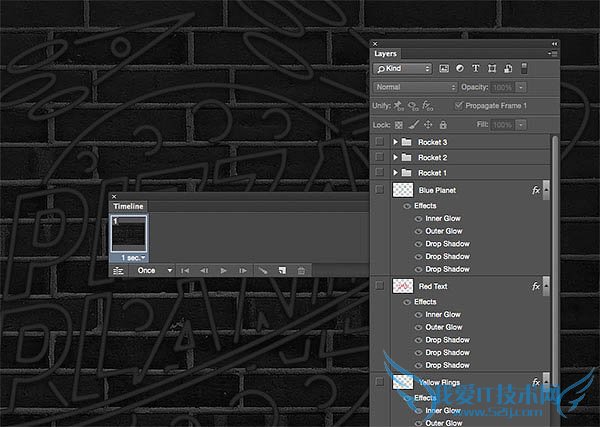Show the Rocket 3 group visibility
This screenshot has height=427, width=600.
379,143
